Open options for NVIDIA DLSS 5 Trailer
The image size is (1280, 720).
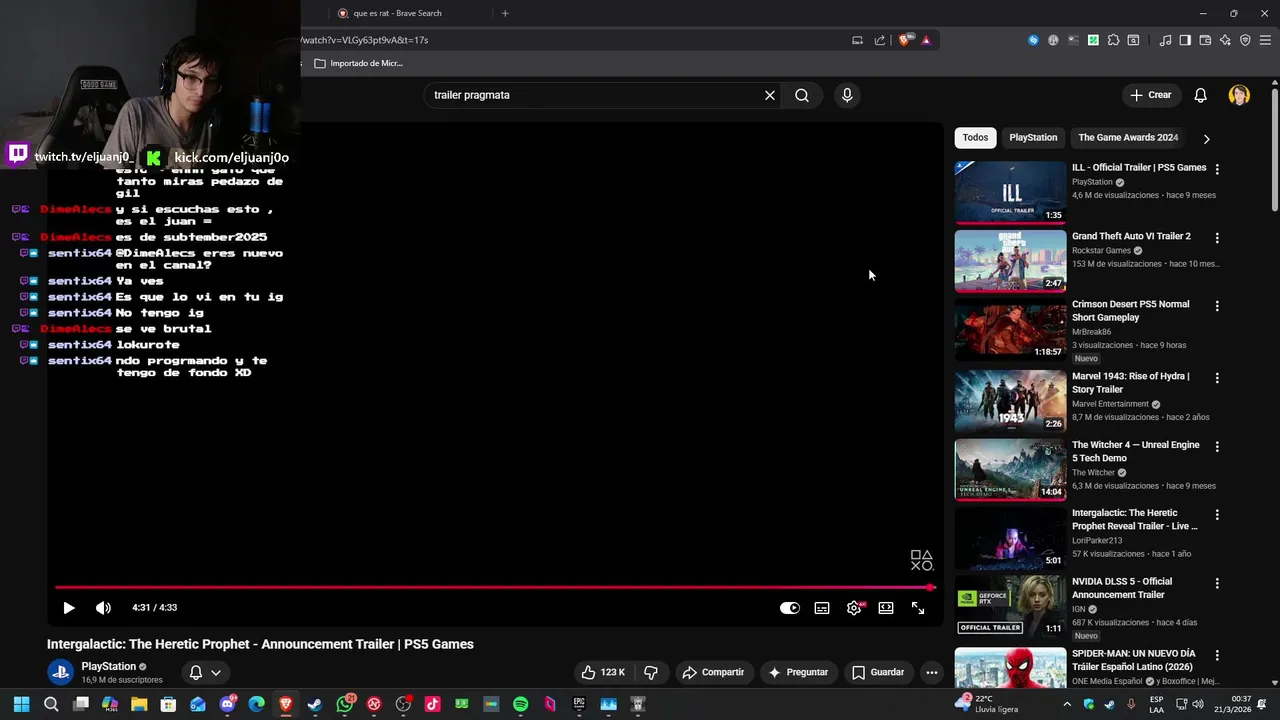[1217, 584]
